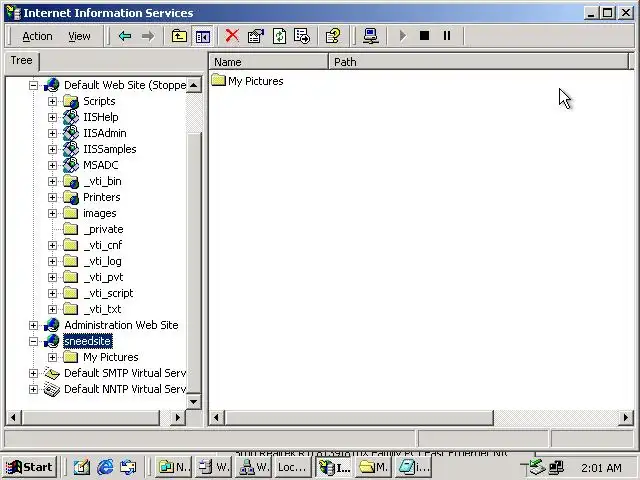Image resolution: width=640 pixels, height=480 pixels.
Task: Expand the IISAdmin node
Action: click(x=52, y=133)
